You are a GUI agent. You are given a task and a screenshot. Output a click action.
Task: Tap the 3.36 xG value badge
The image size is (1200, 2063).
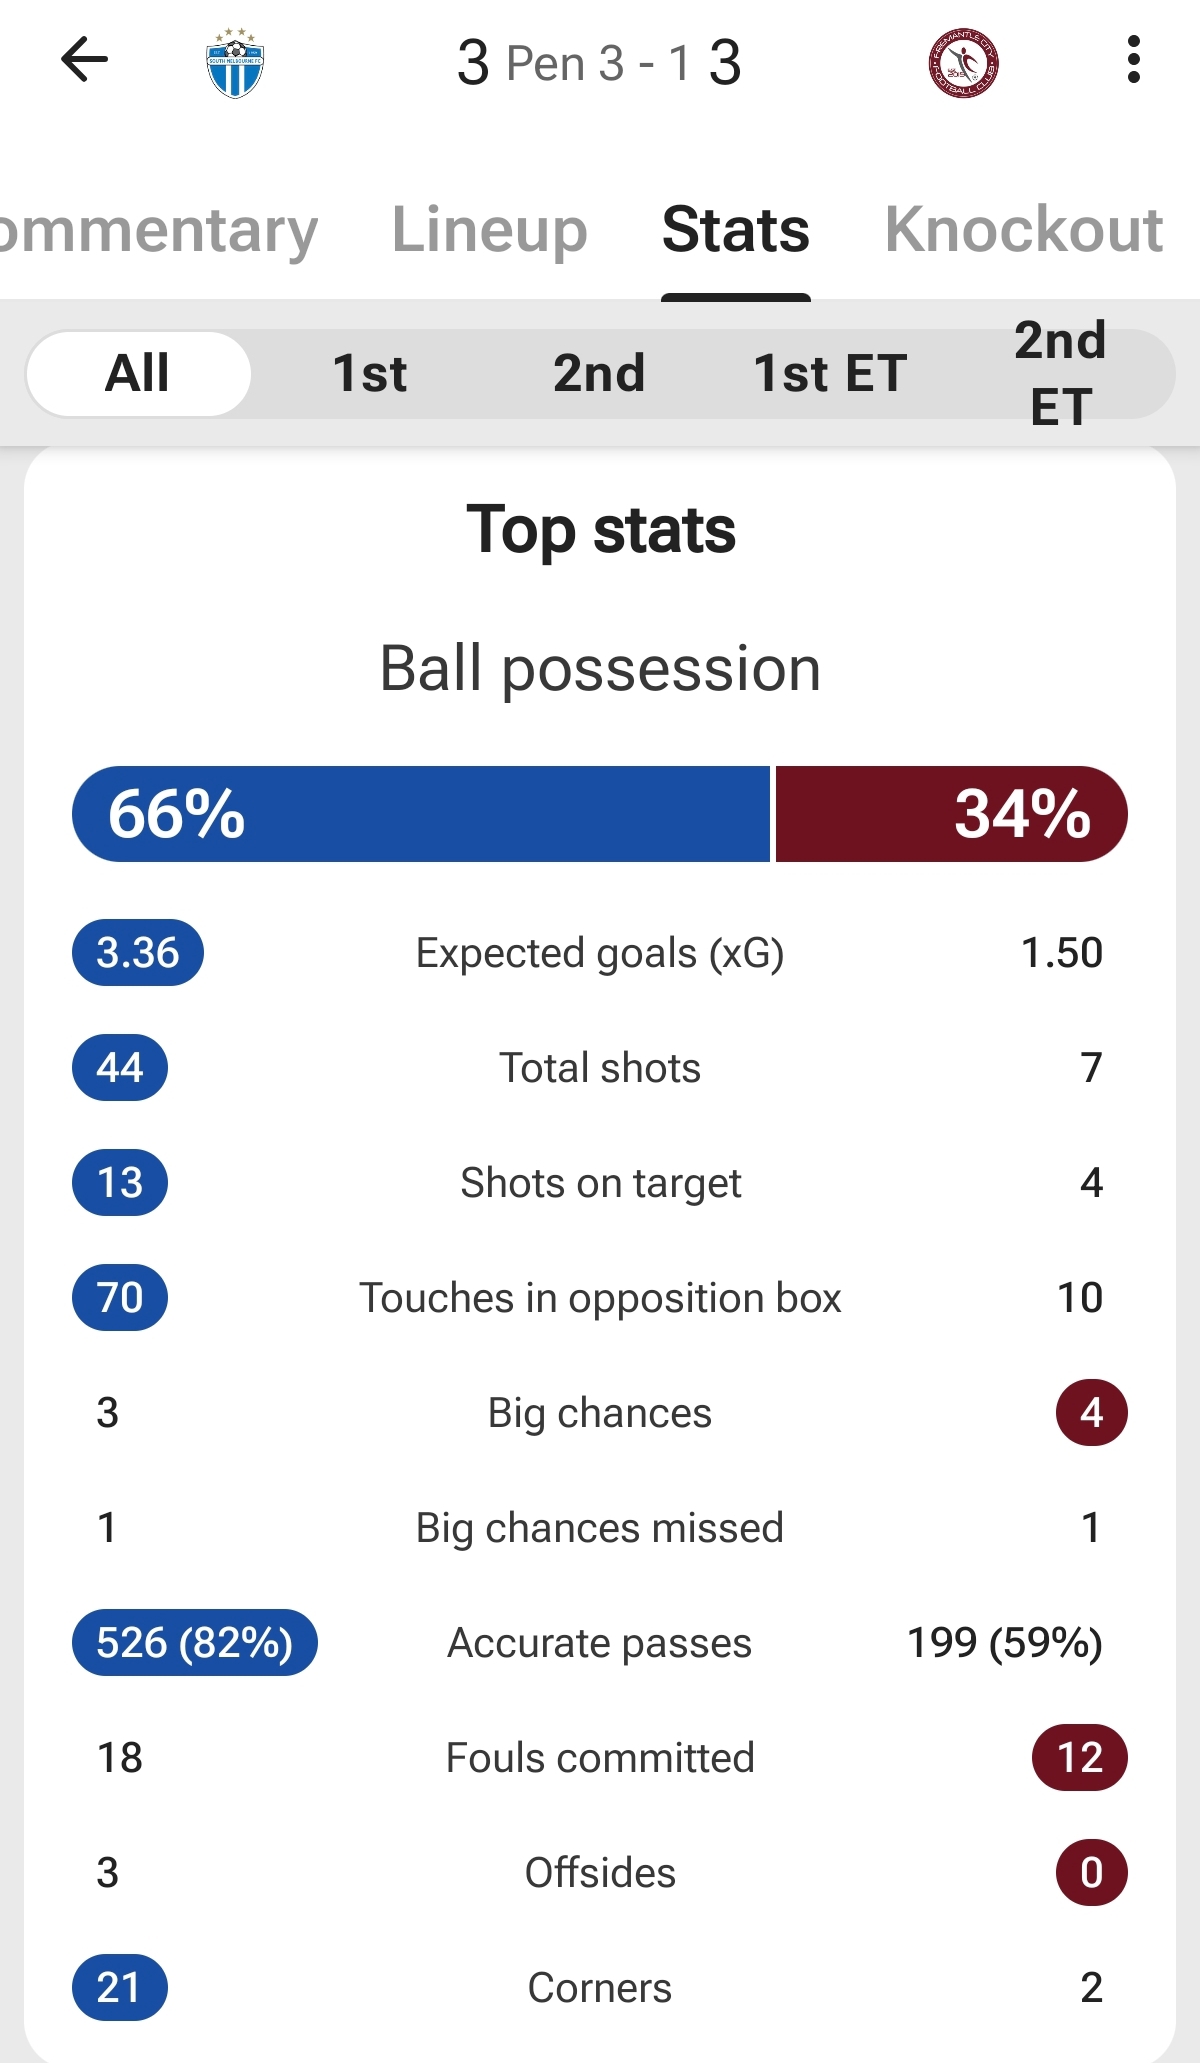coord(138,952)
